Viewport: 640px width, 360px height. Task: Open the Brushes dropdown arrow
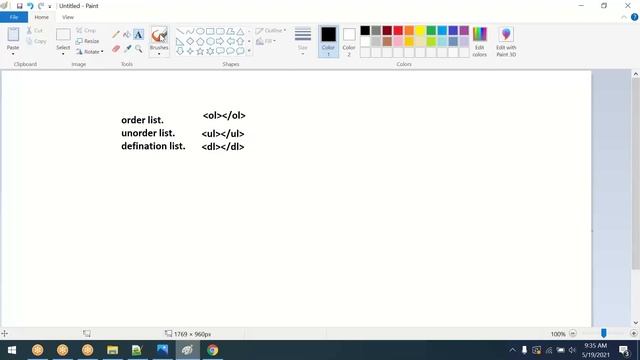tap(159, 54)
